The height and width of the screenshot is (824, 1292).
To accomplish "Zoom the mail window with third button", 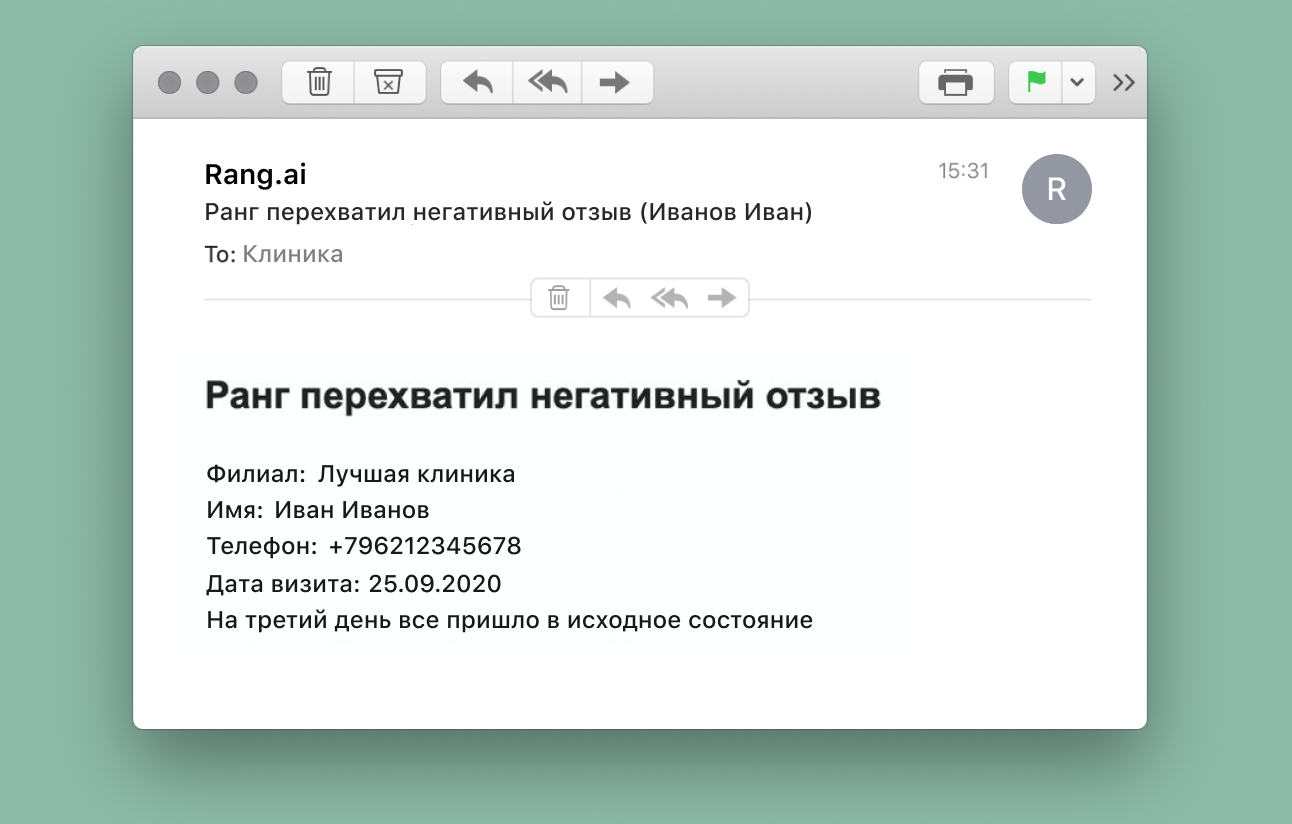I will coord(246,82).
